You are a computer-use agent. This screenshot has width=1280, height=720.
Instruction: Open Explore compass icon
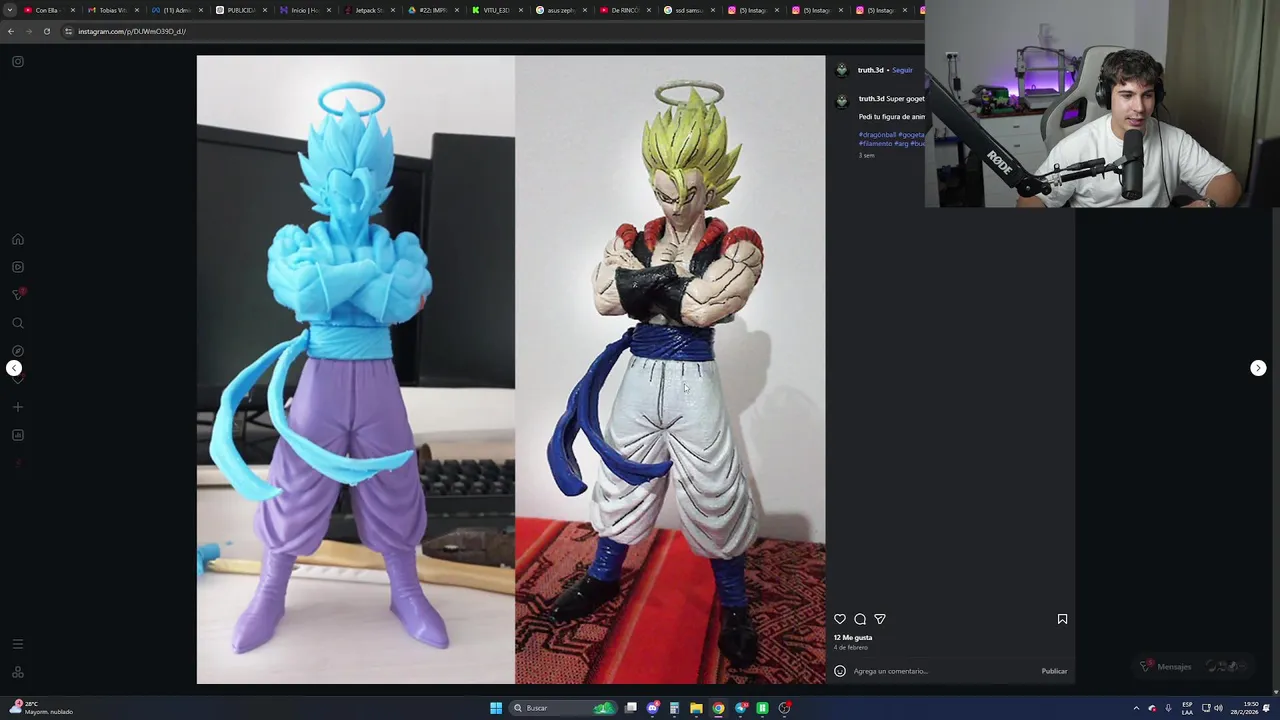(x=18, y=351)
